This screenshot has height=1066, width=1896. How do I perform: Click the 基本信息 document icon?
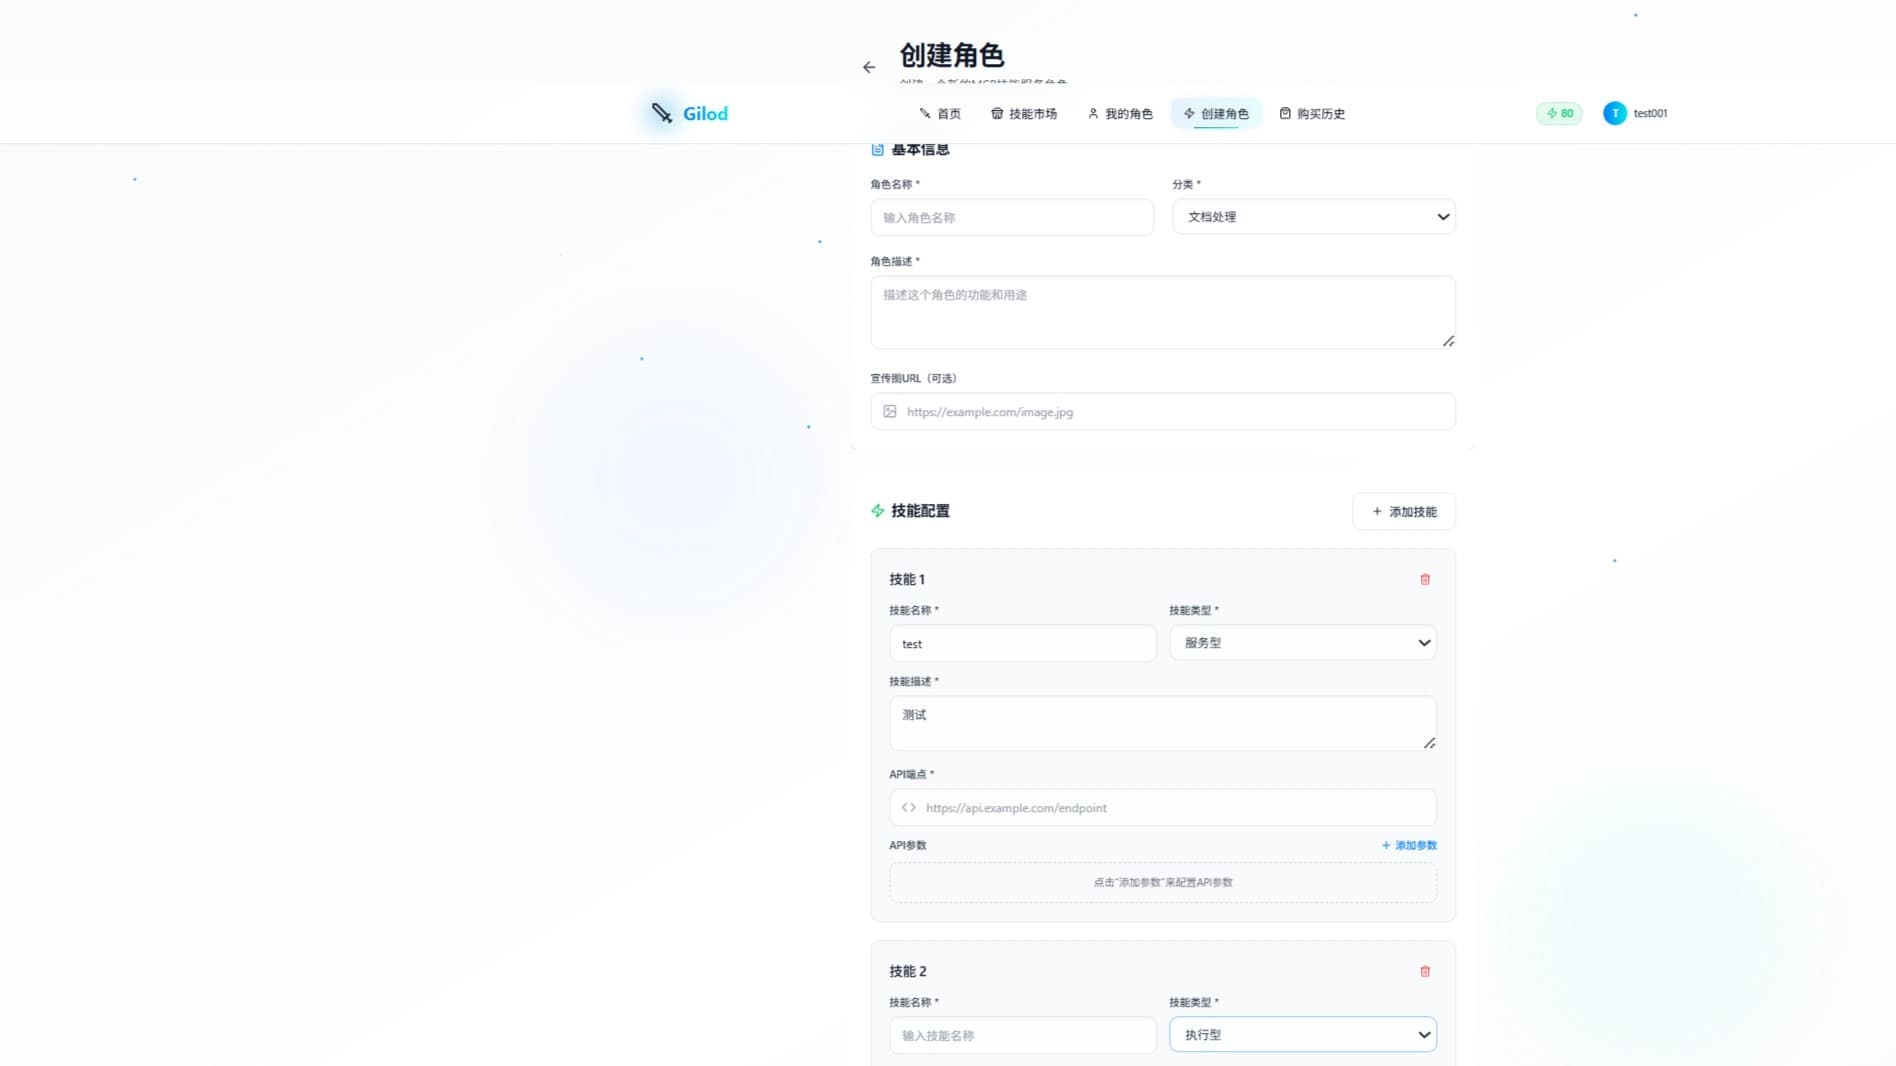[x=877, y=148]
